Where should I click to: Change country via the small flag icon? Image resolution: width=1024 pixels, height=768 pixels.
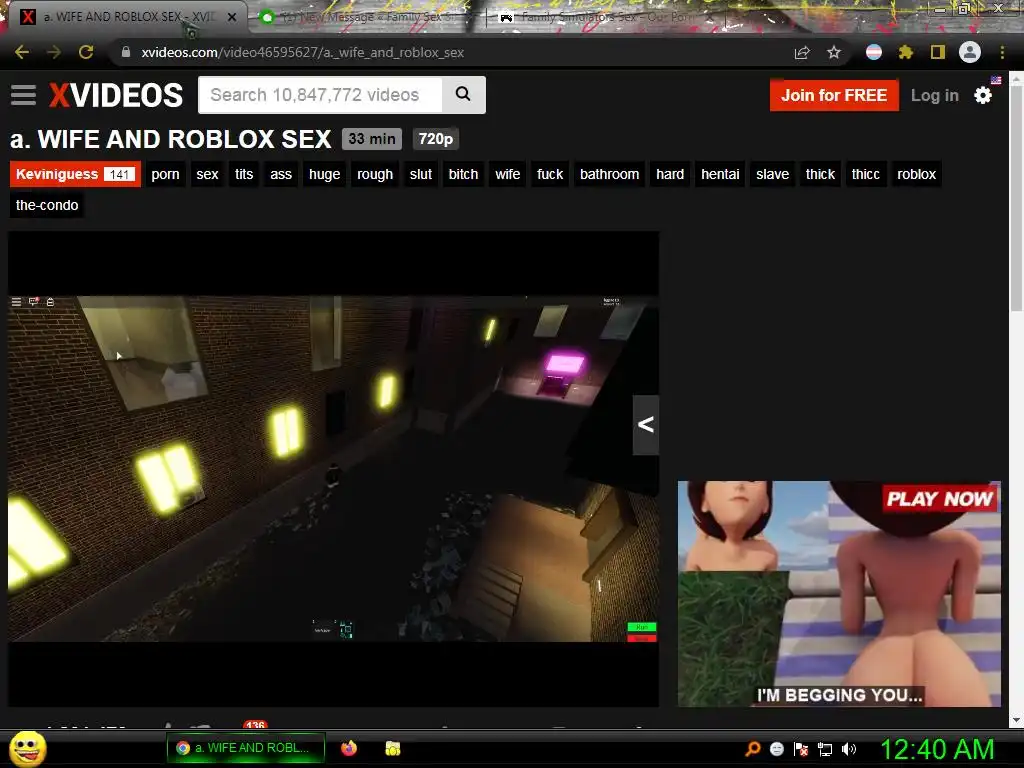click(996, 80)
